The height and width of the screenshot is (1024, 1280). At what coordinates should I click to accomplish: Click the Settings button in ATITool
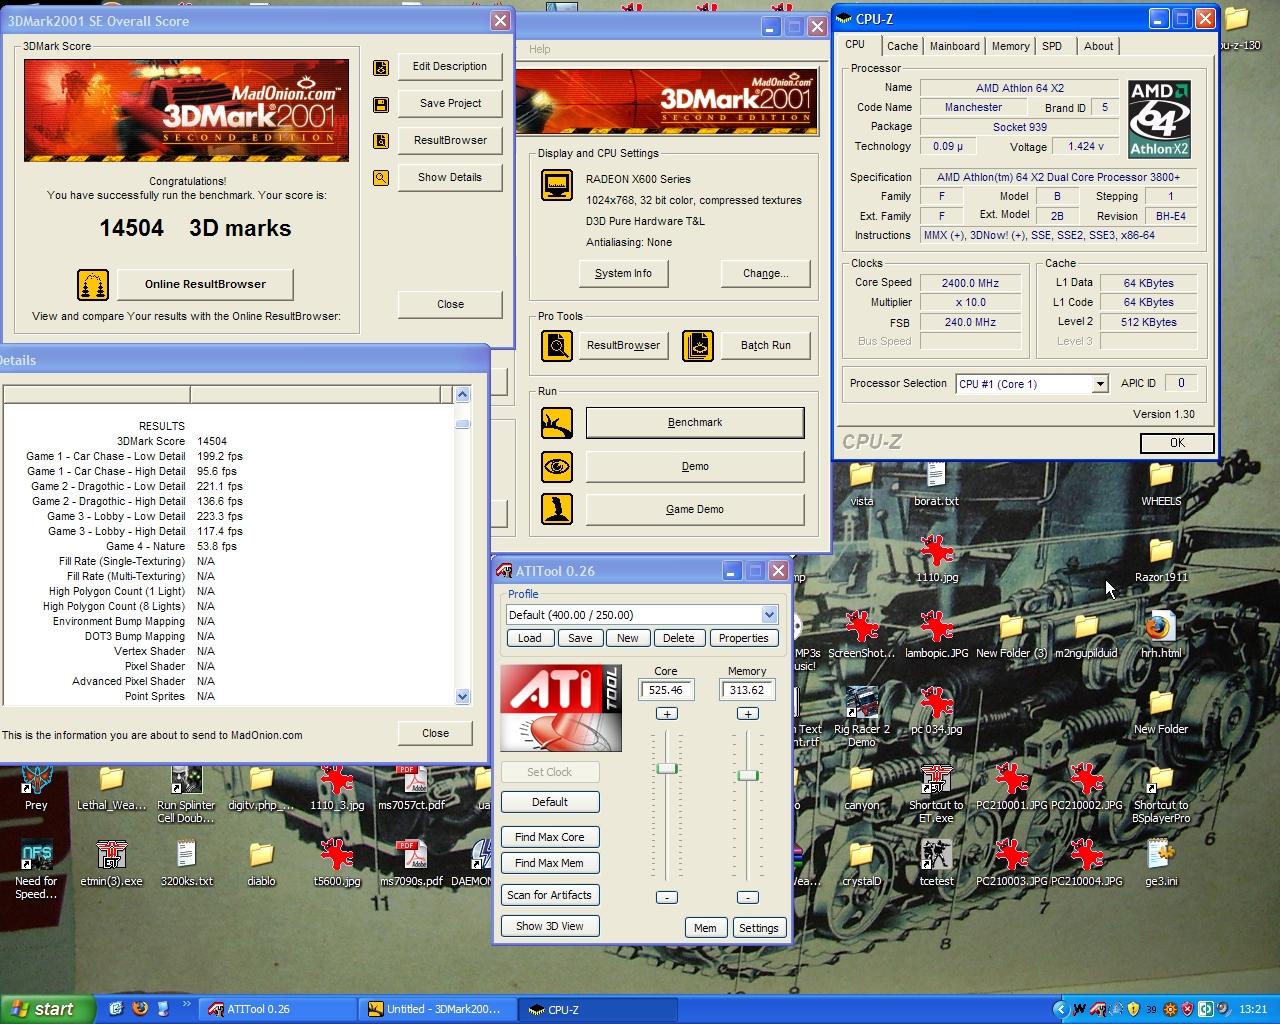(x=758, y=928)
